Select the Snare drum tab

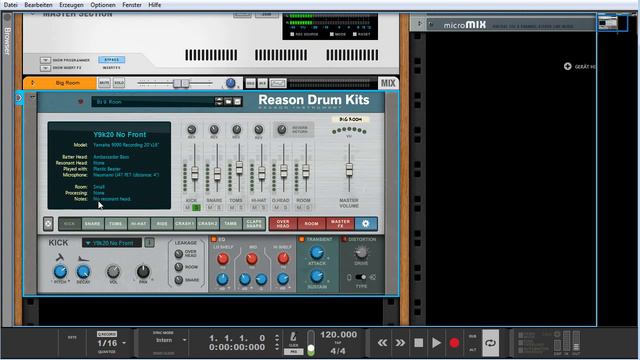pos(93,224)
